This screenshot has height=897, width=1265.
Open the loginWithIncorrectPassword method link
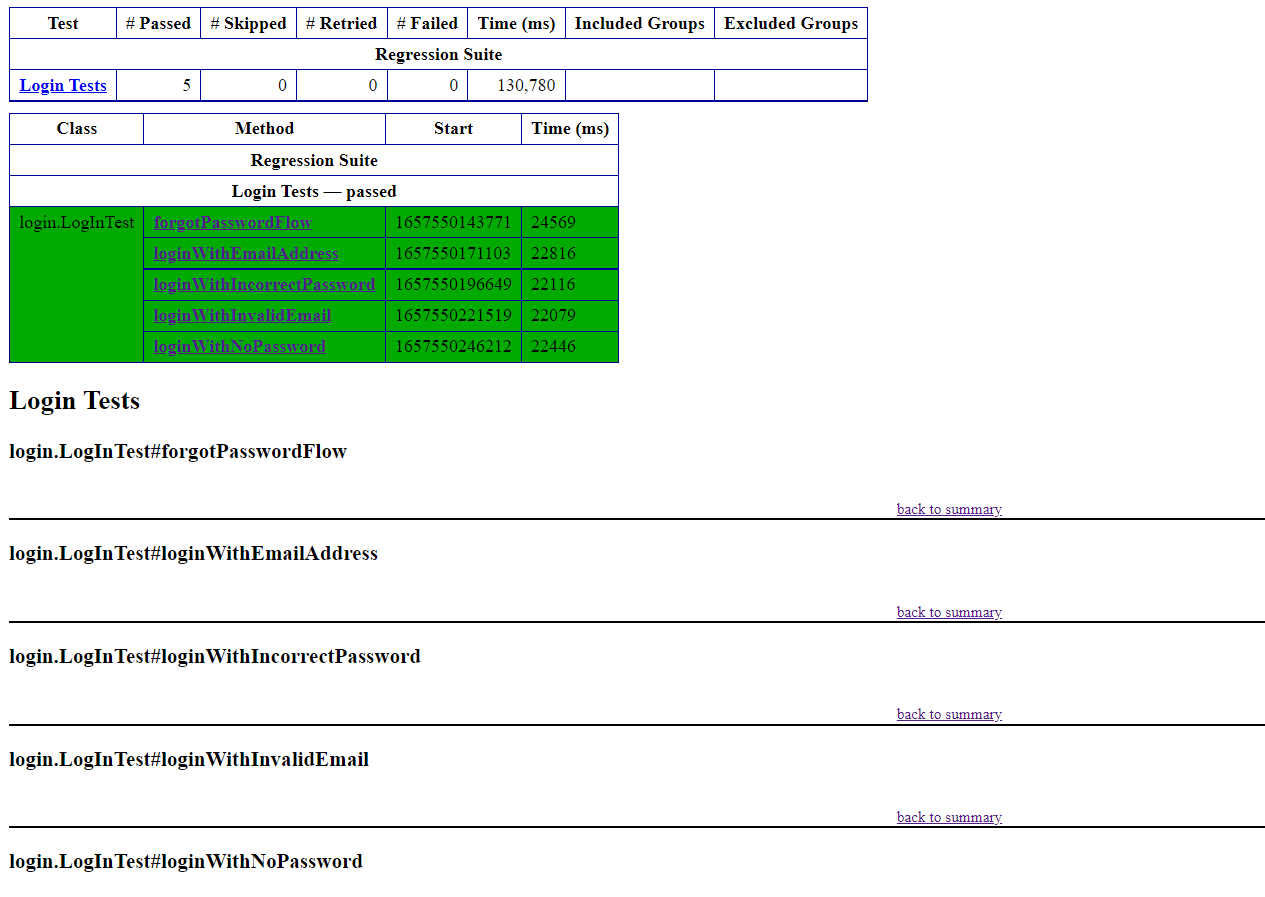click(x=264, y=284)
